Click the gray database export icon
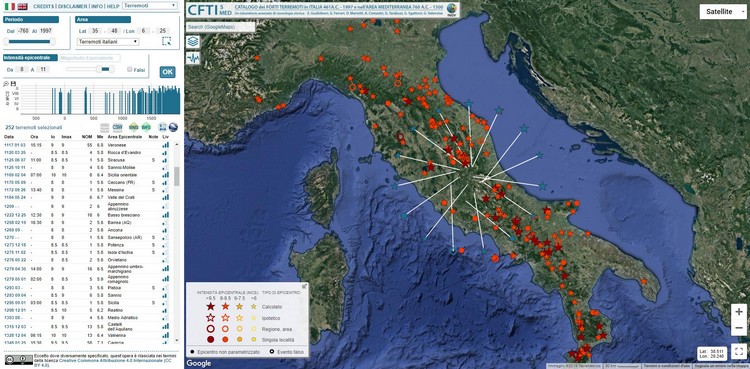 (105, 127)
